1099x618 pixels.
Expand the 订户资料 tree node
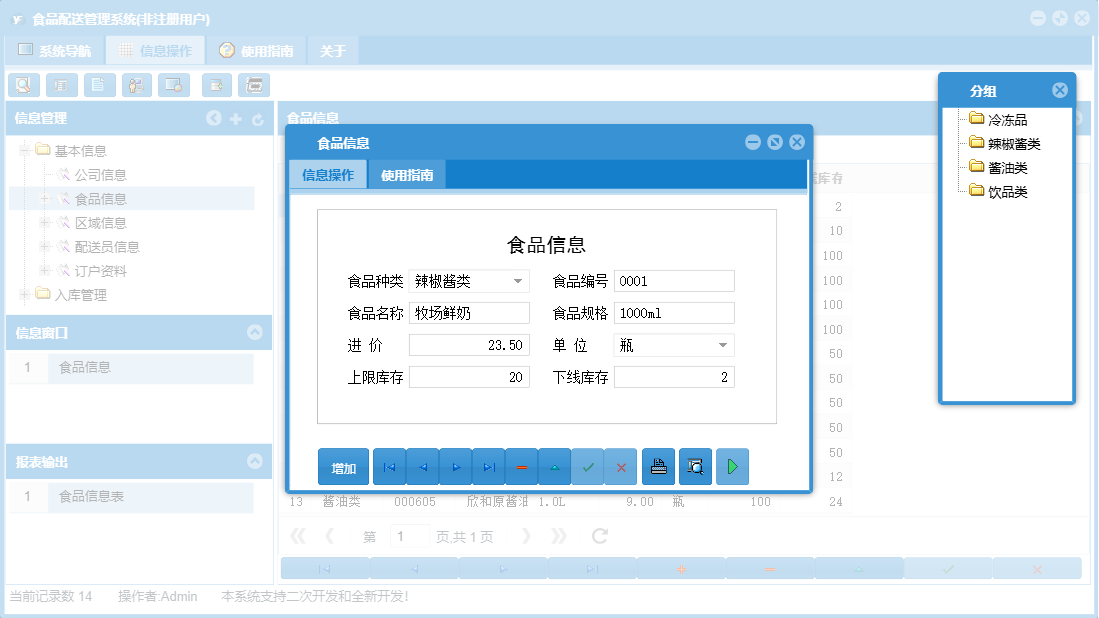(45, 270)
